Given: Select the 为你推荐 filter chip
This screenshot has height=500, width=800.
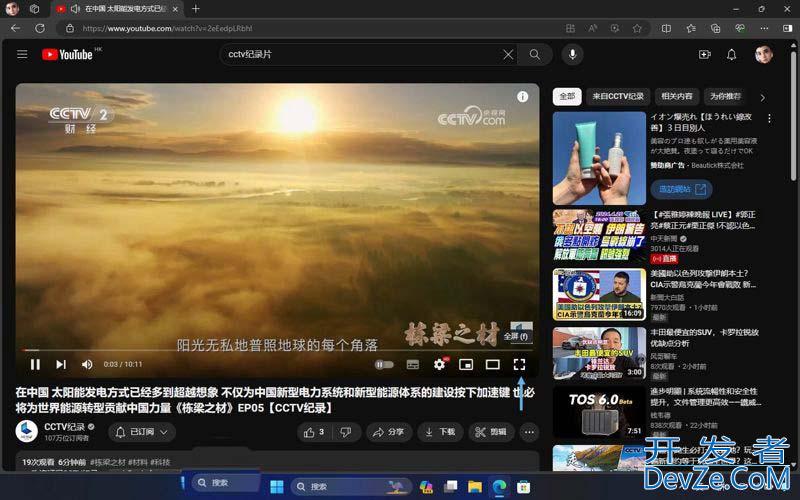Looking at the screenshot, I should (724, 96).
